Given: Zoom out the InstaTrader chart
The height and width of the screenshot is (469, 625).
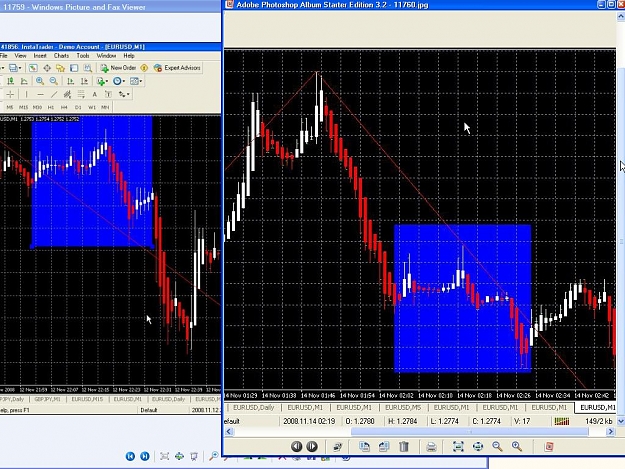Looking at the screenshot, I should click(x=54, y=81).
